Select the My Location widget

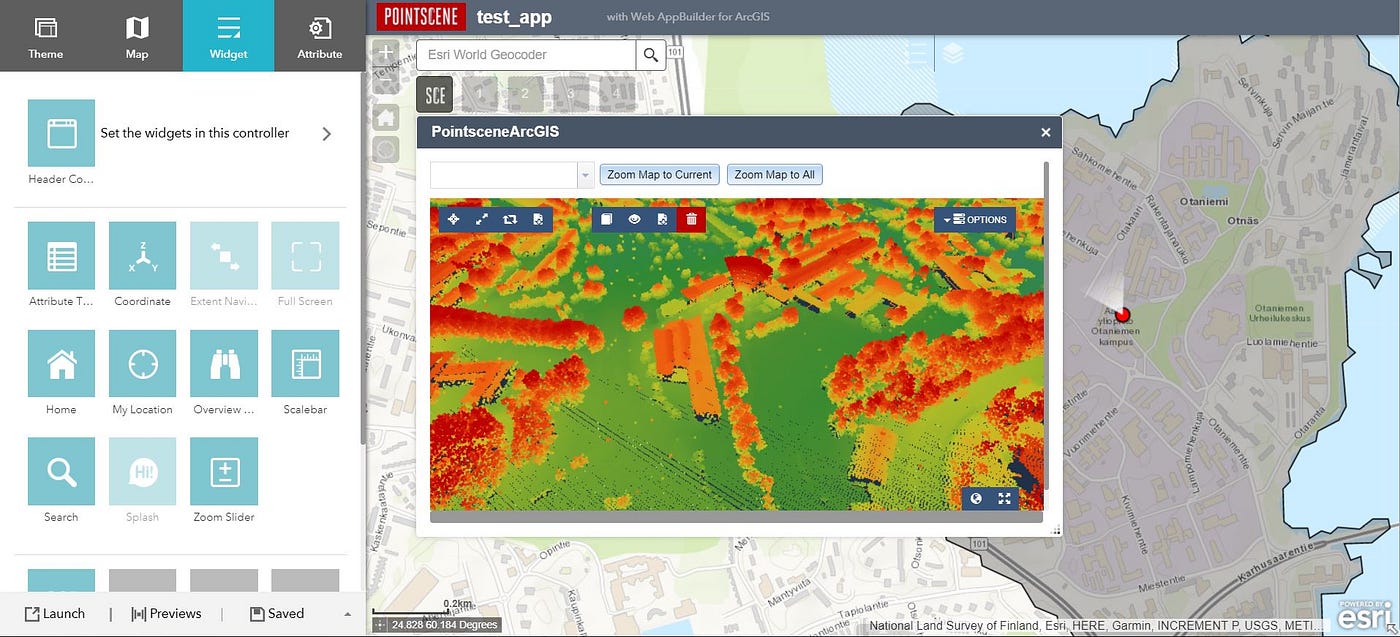tap(142, 363)
